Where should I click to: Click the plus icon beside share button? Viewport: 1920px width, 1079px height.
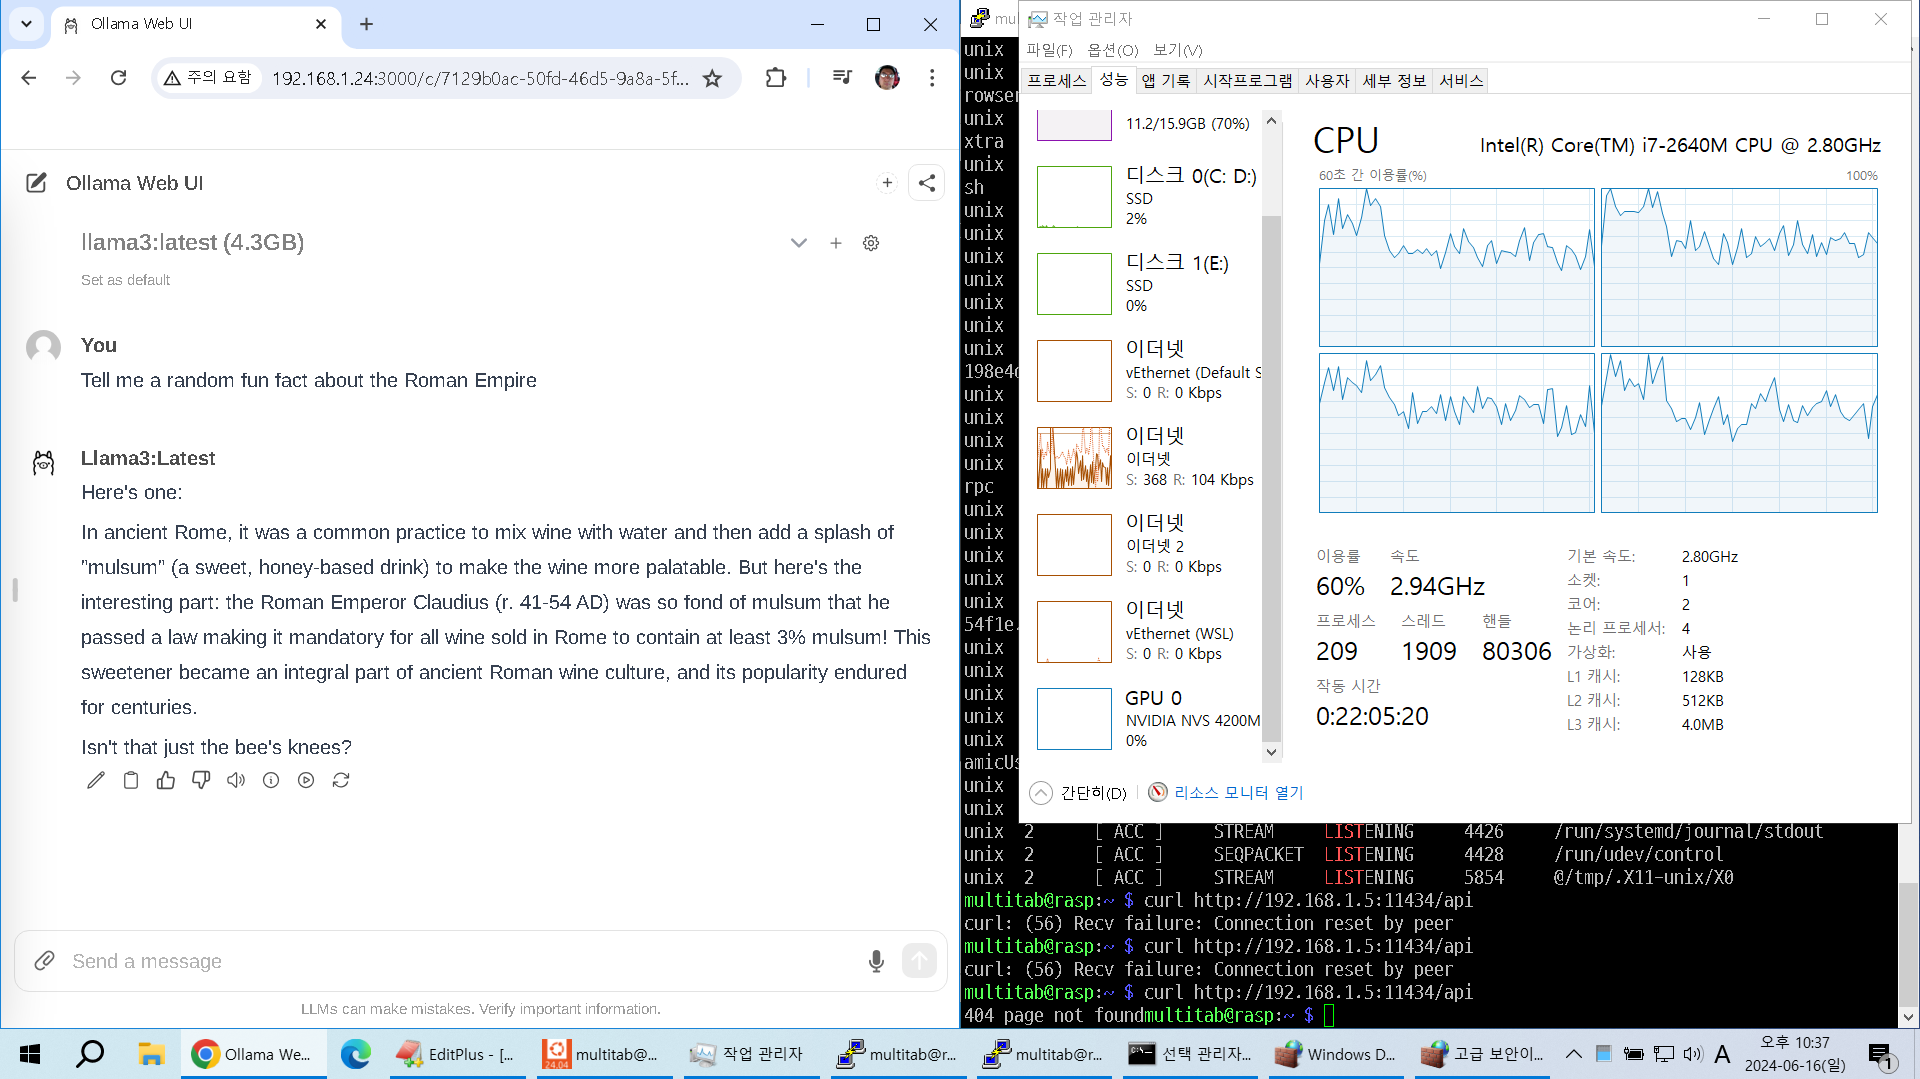[x=887, y=183]
